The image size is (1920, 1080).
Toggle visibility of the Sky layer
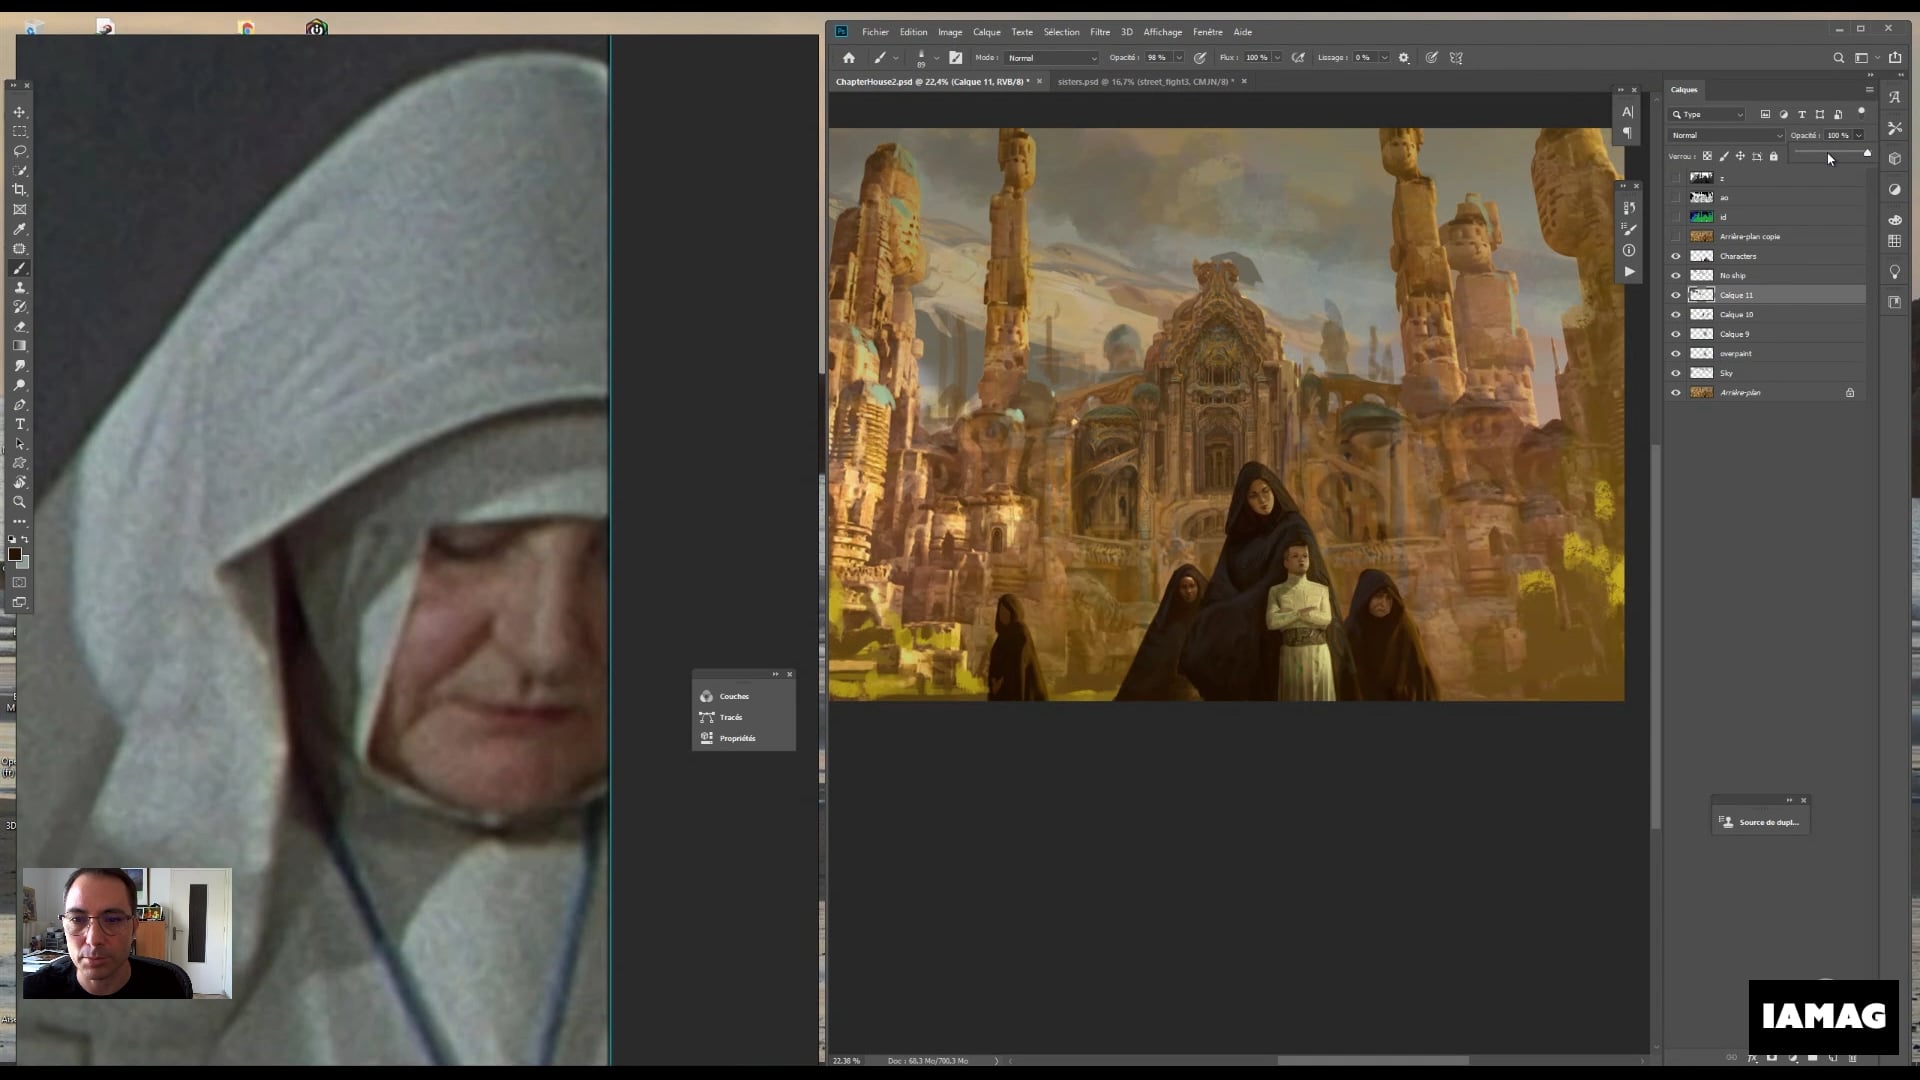(x=1676, y=372)
